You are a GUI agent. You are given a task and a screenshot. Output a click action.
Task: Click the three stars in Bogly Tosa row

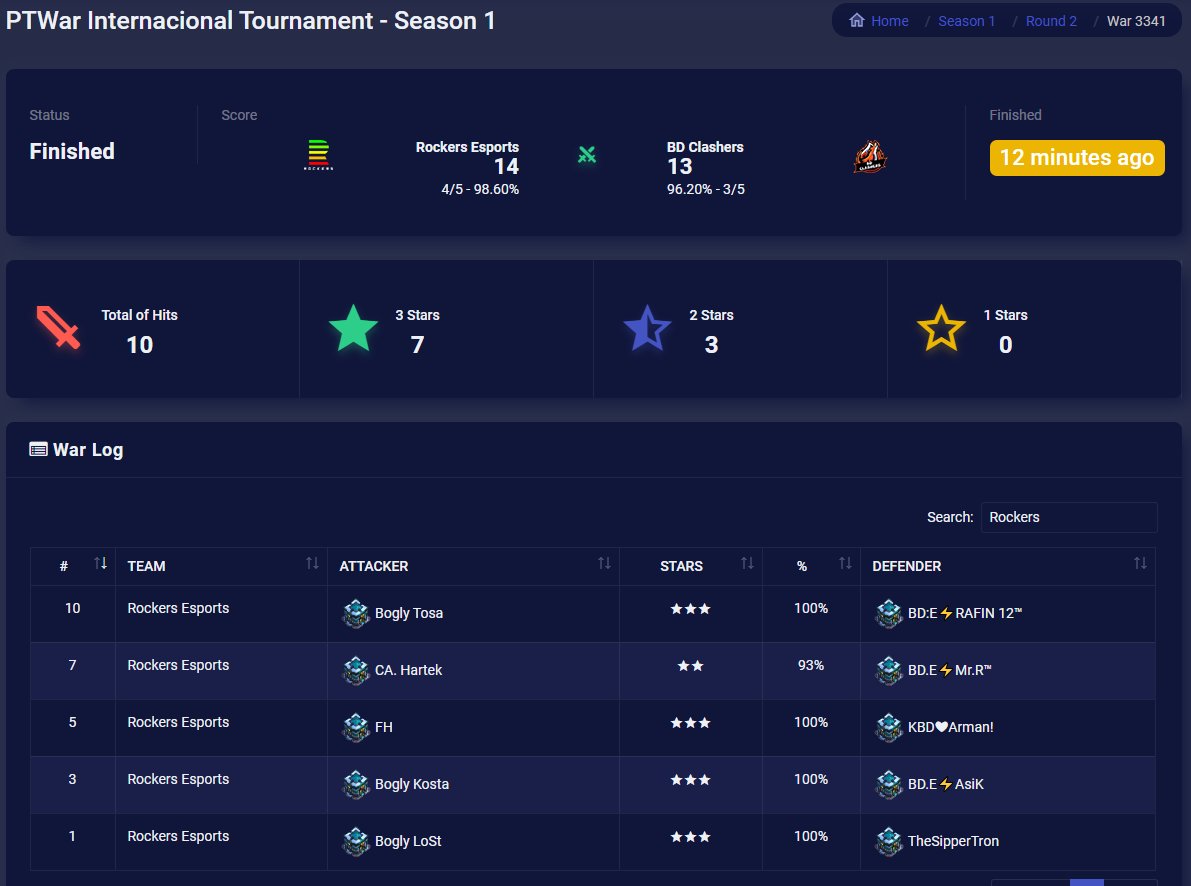(x=690, y=609)
